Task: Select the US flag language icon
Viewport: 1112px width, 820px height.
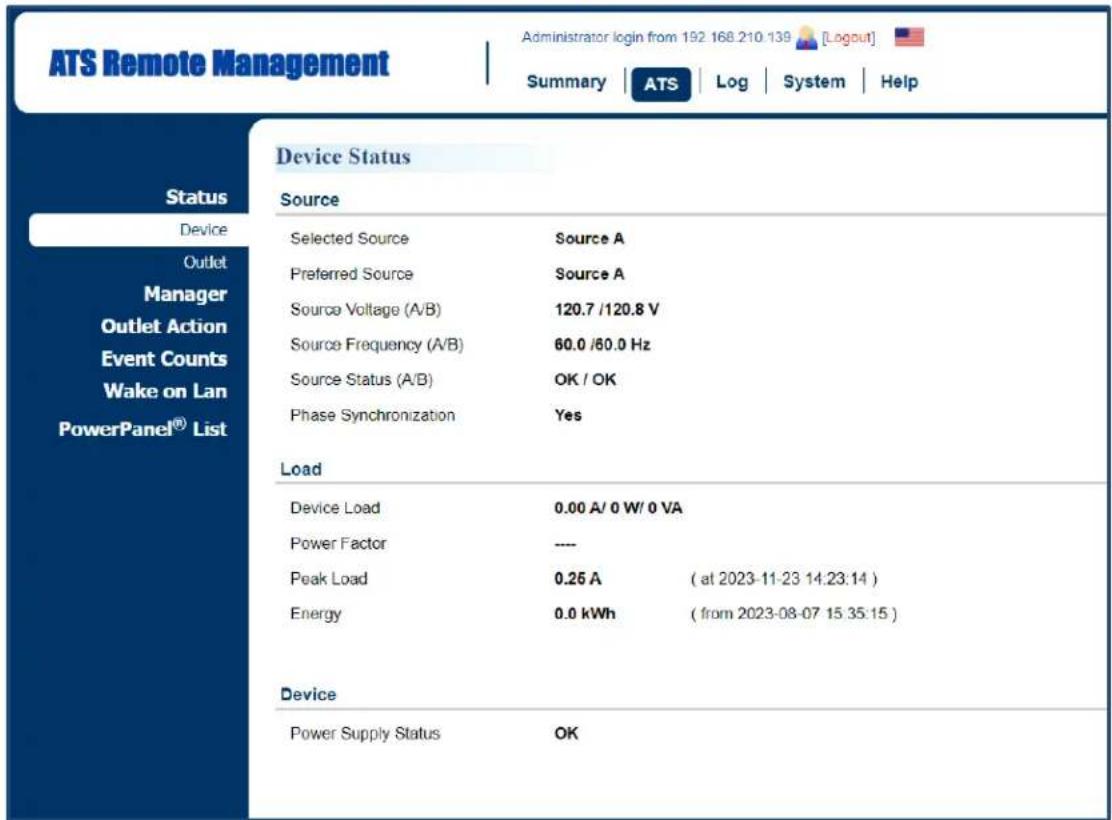Action: (x=909, y=36)
